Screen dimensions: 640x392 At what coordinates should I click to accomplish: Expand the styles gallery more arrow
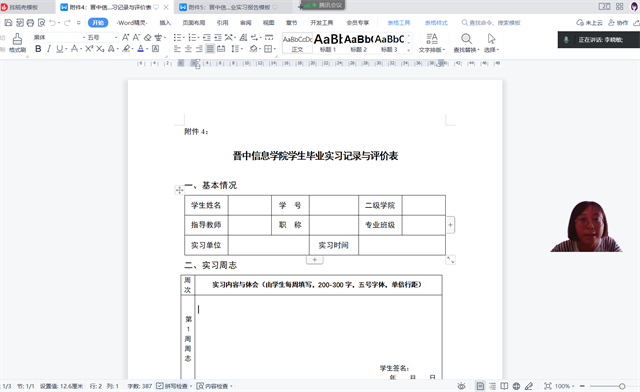[409, 50]
